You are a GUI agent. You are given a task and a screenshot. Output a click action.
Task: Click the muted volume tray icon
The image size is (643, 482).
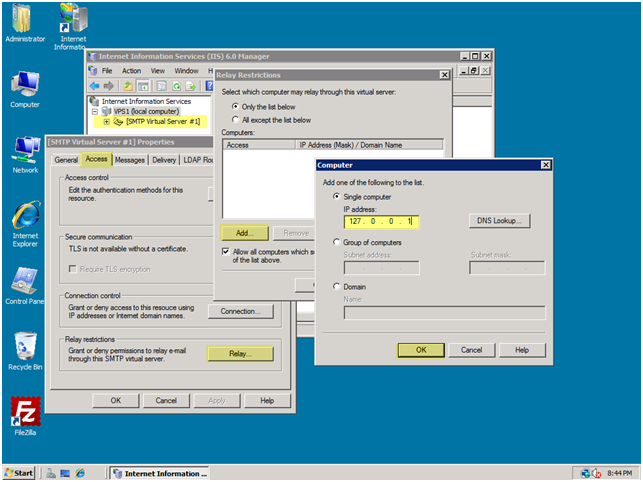597,474
